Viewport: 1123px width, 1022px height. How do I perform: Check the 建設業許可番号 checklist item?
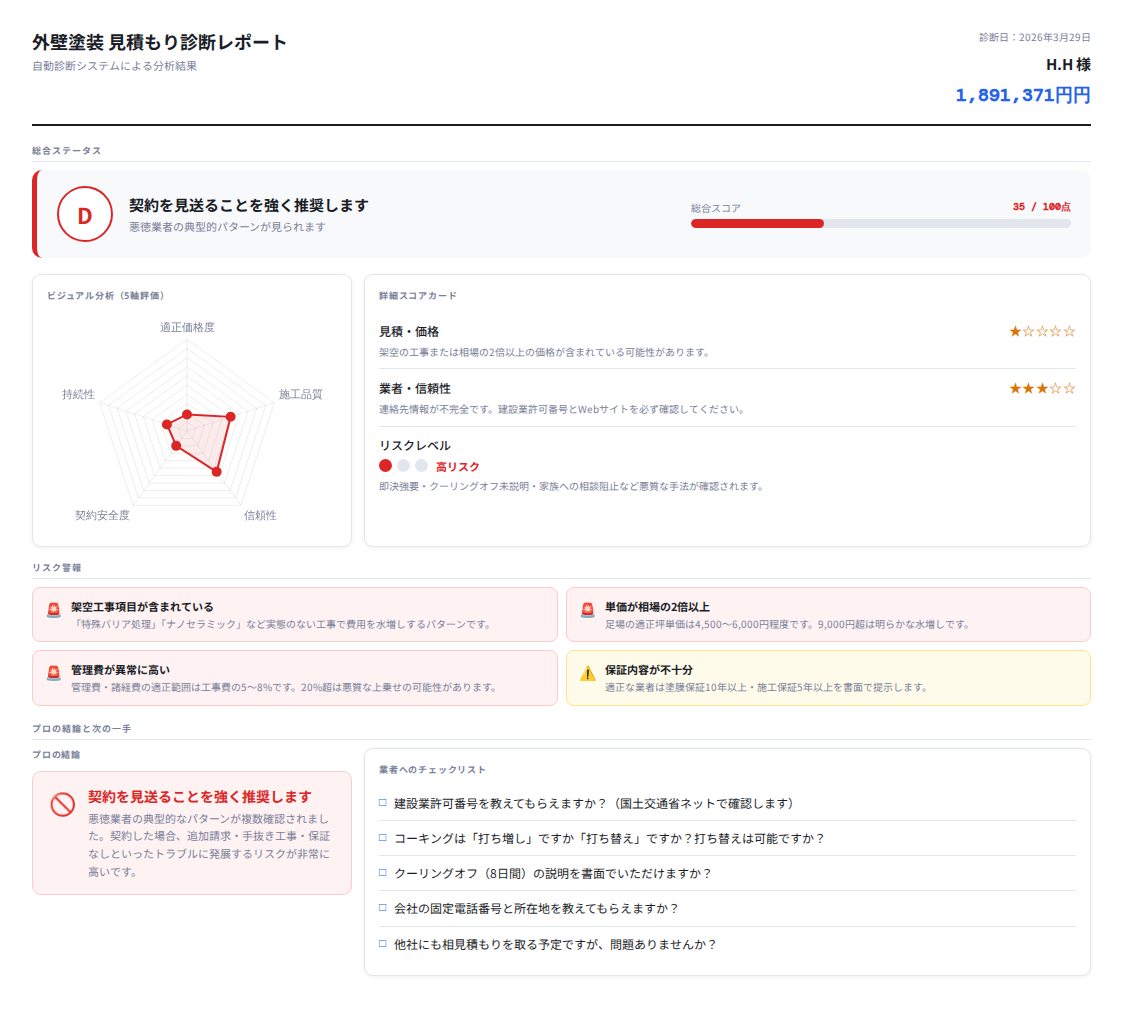point(382,801)
